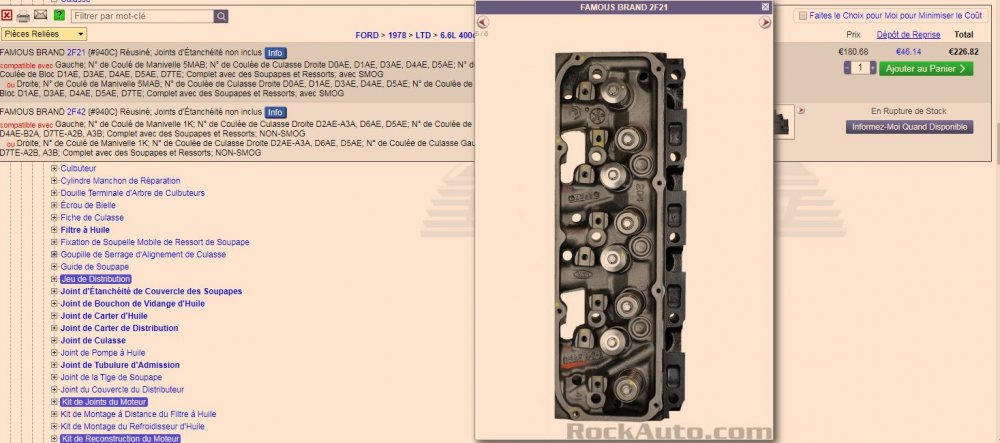Expand Fixation de Soupelle Mobile de Ressort

pos(54,242)
